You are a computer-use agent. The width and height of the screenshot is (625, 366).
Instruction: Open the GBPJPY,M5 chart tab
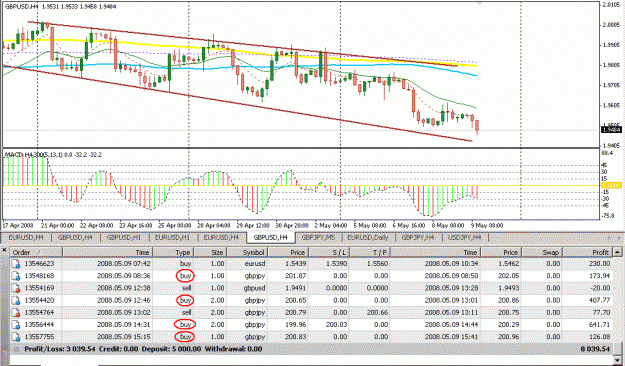coord(318,238)
